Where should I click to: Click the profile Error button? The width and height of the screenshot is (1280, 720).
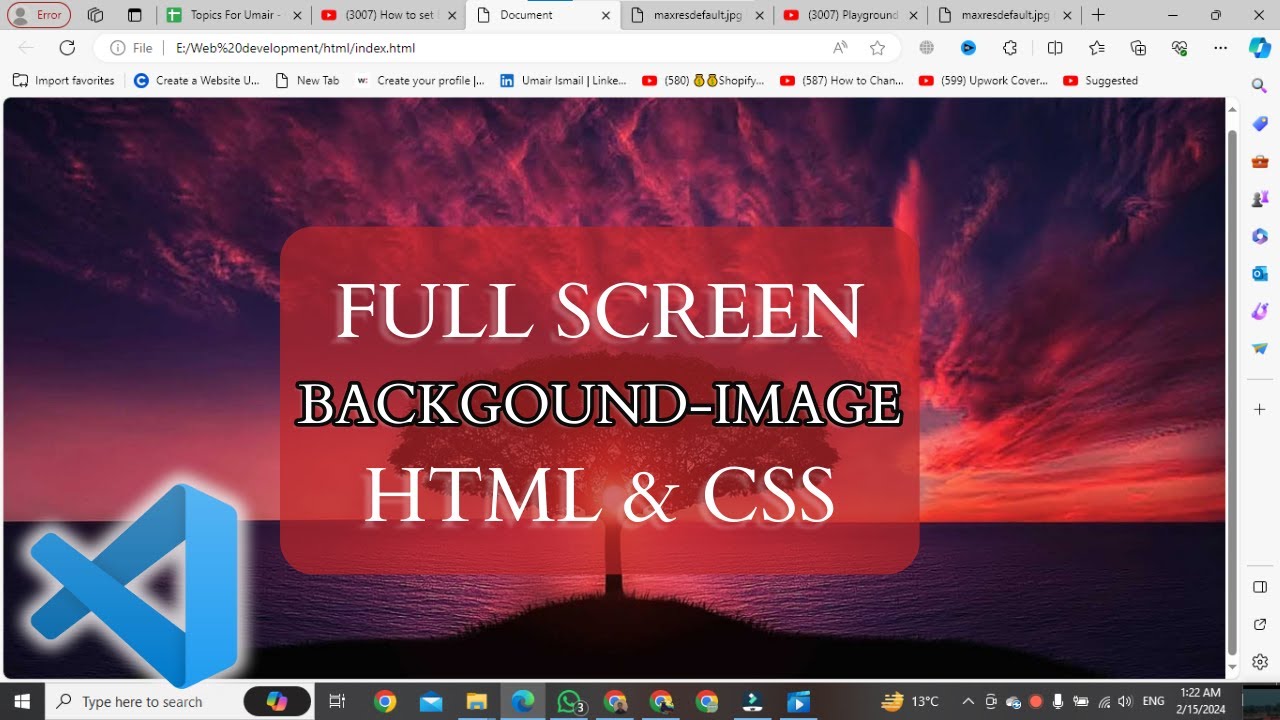pos(39,15)
